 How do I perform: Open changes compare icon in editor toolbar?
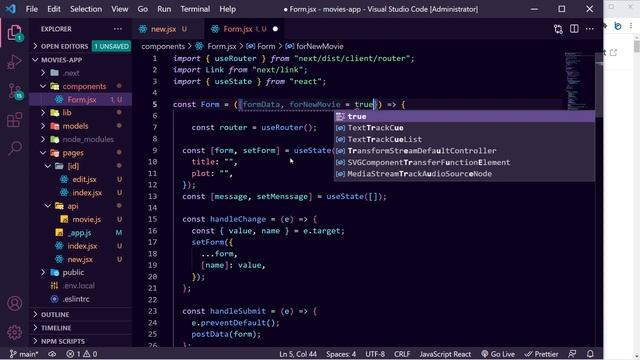(558, 29)
